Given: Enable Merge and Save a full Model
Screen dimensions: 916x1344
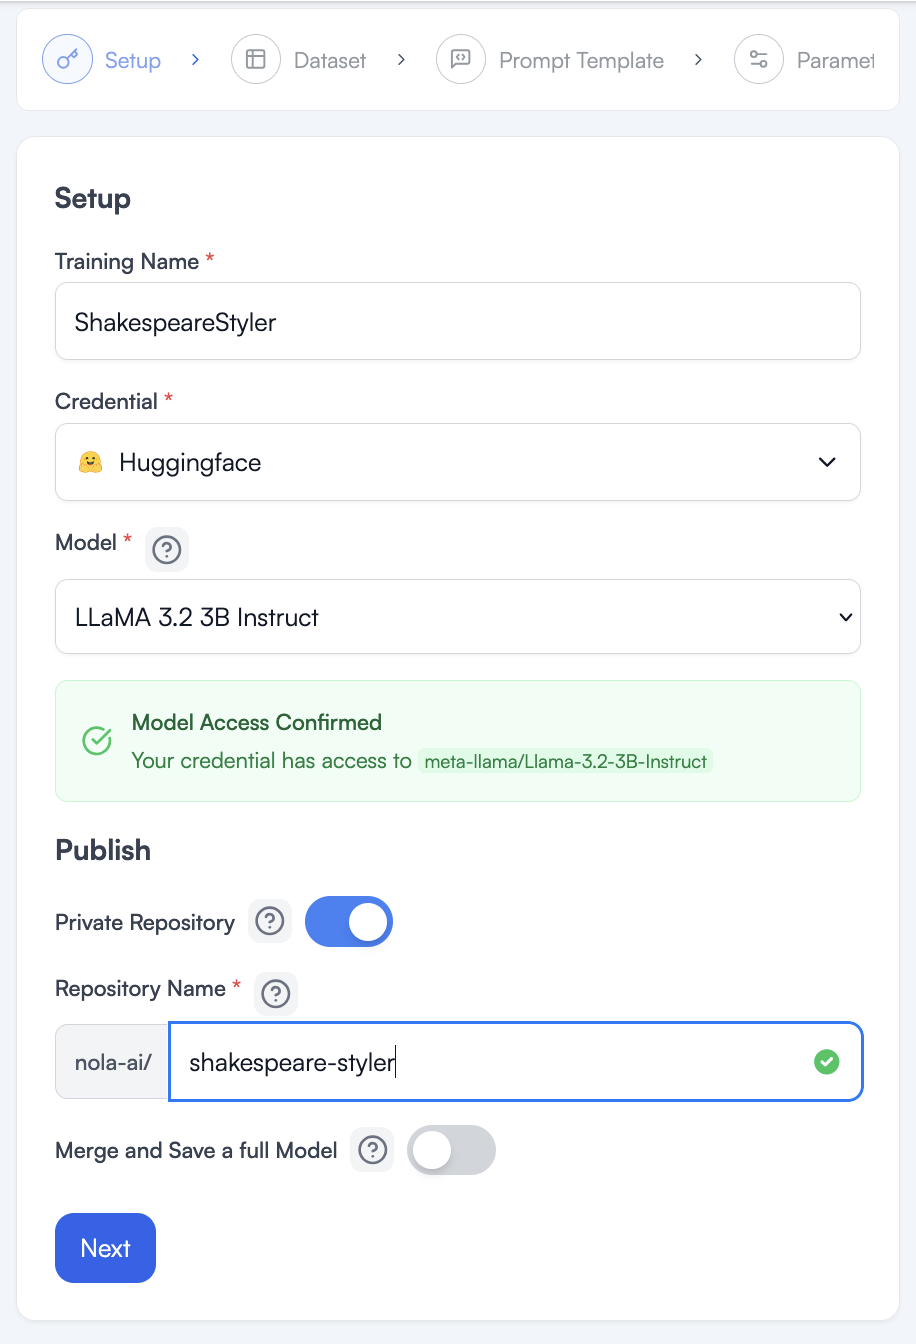Looking at the screenshot, I should 451,1150.
